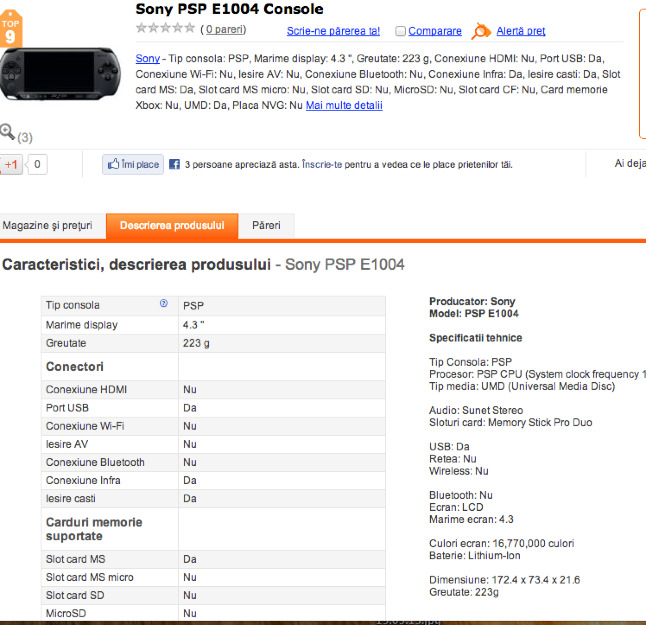Click the magnifier zoom icon
Viewport: 646px width, 625px height.
click(7, 132)
